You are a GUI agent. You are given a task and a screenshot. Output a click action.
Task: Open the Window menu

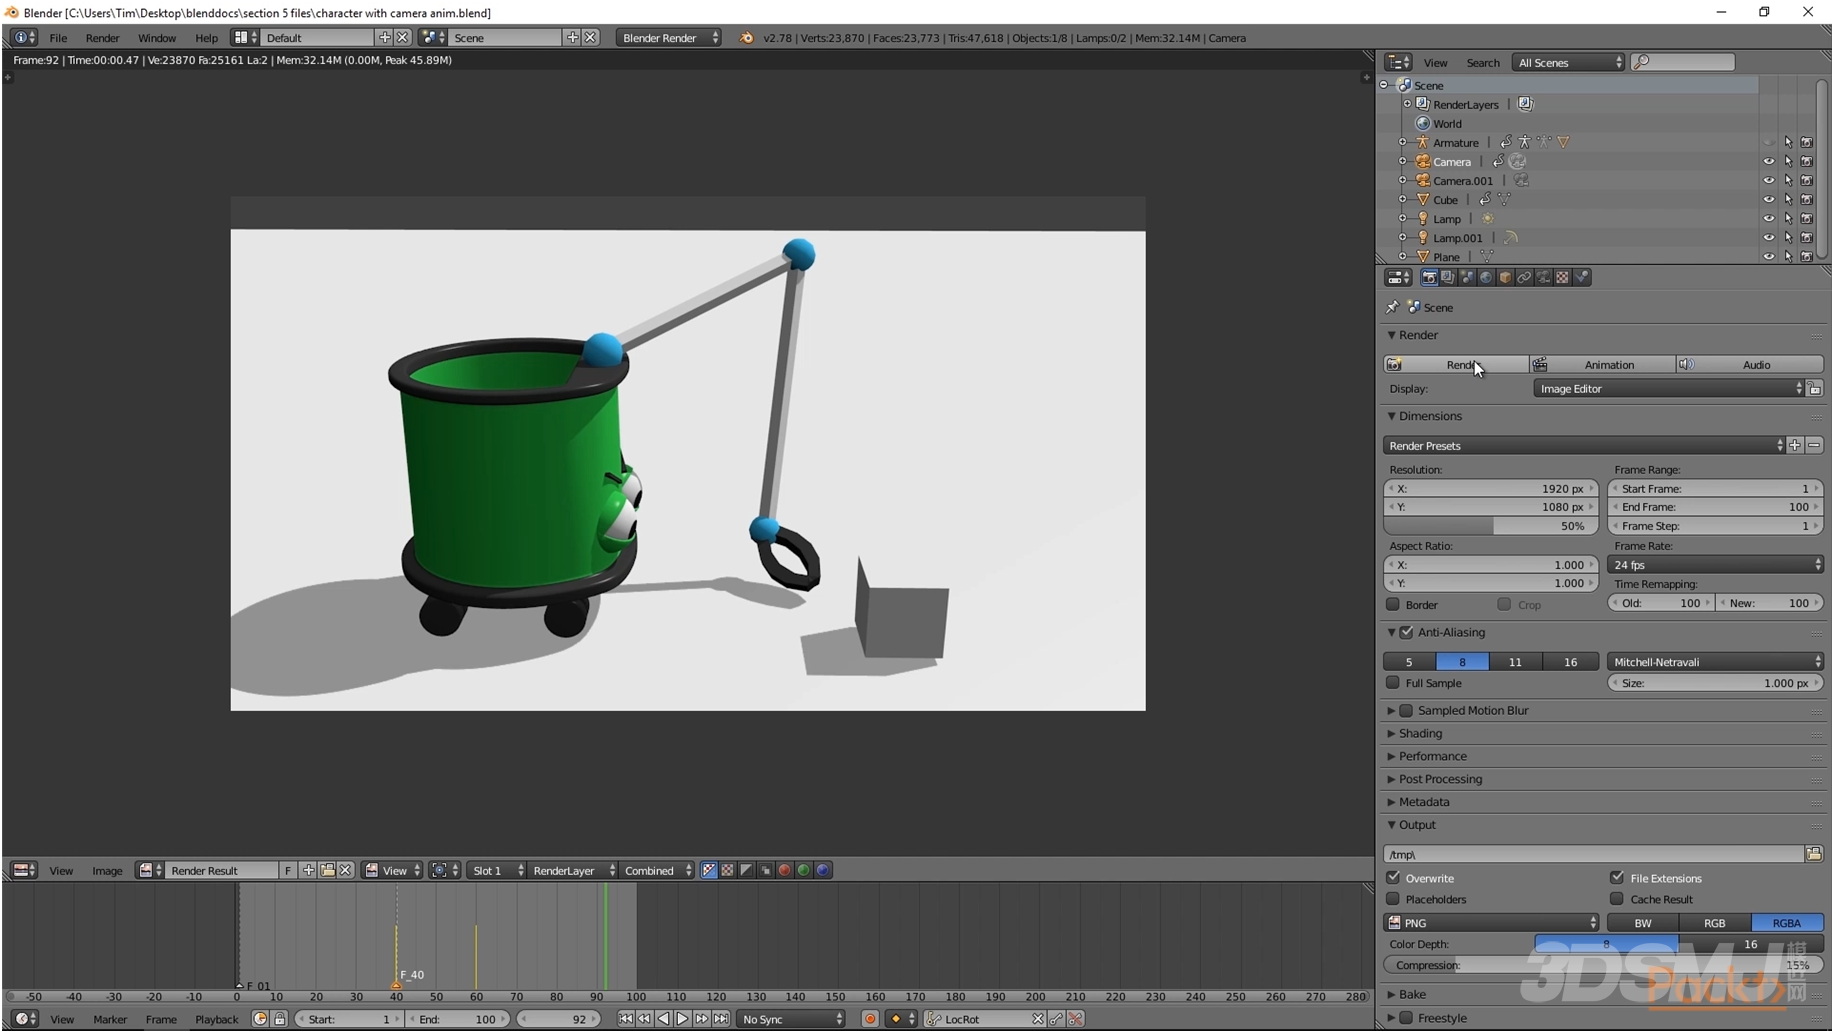[x=156, y=38]
